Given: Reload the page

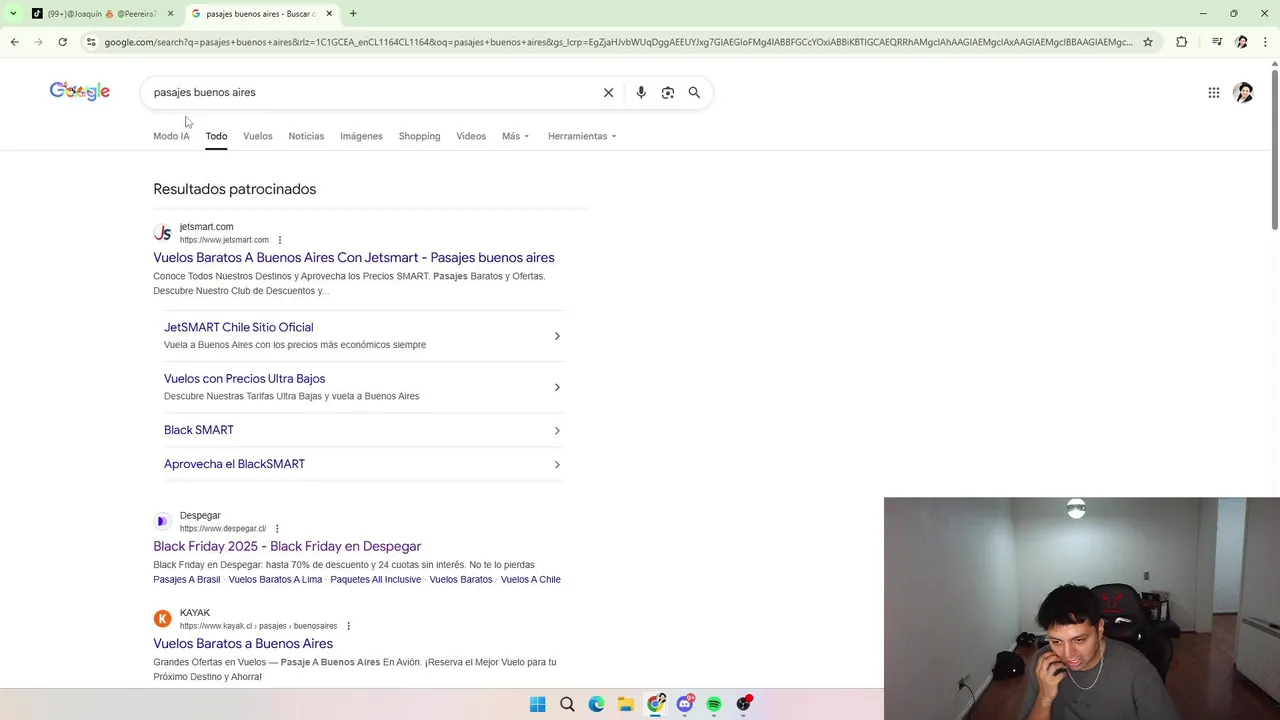Looking at the screenshot, I should (x=62, y=42).
